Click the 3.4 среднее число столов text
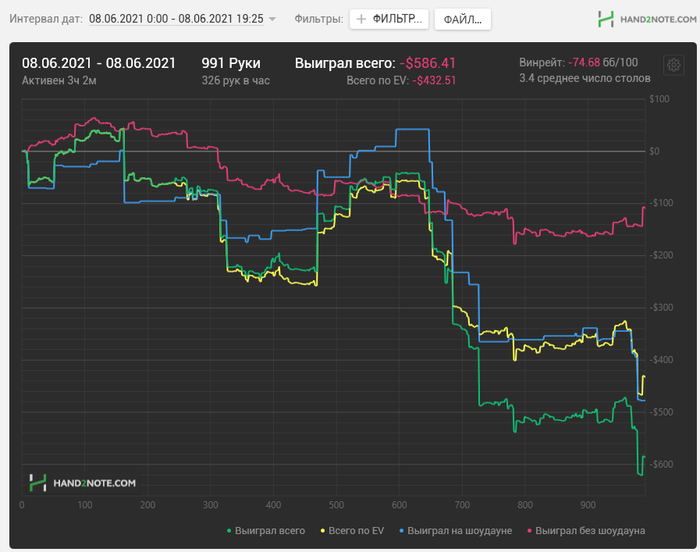 click(585, 78)
